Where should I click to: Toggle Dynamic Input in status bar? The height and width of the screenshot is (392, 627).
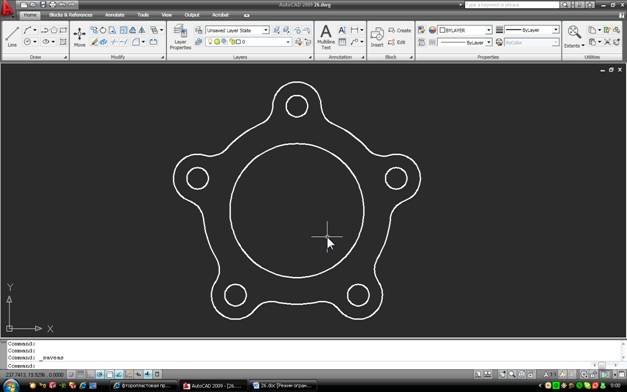pyautogui.click(x=138, y=374)
